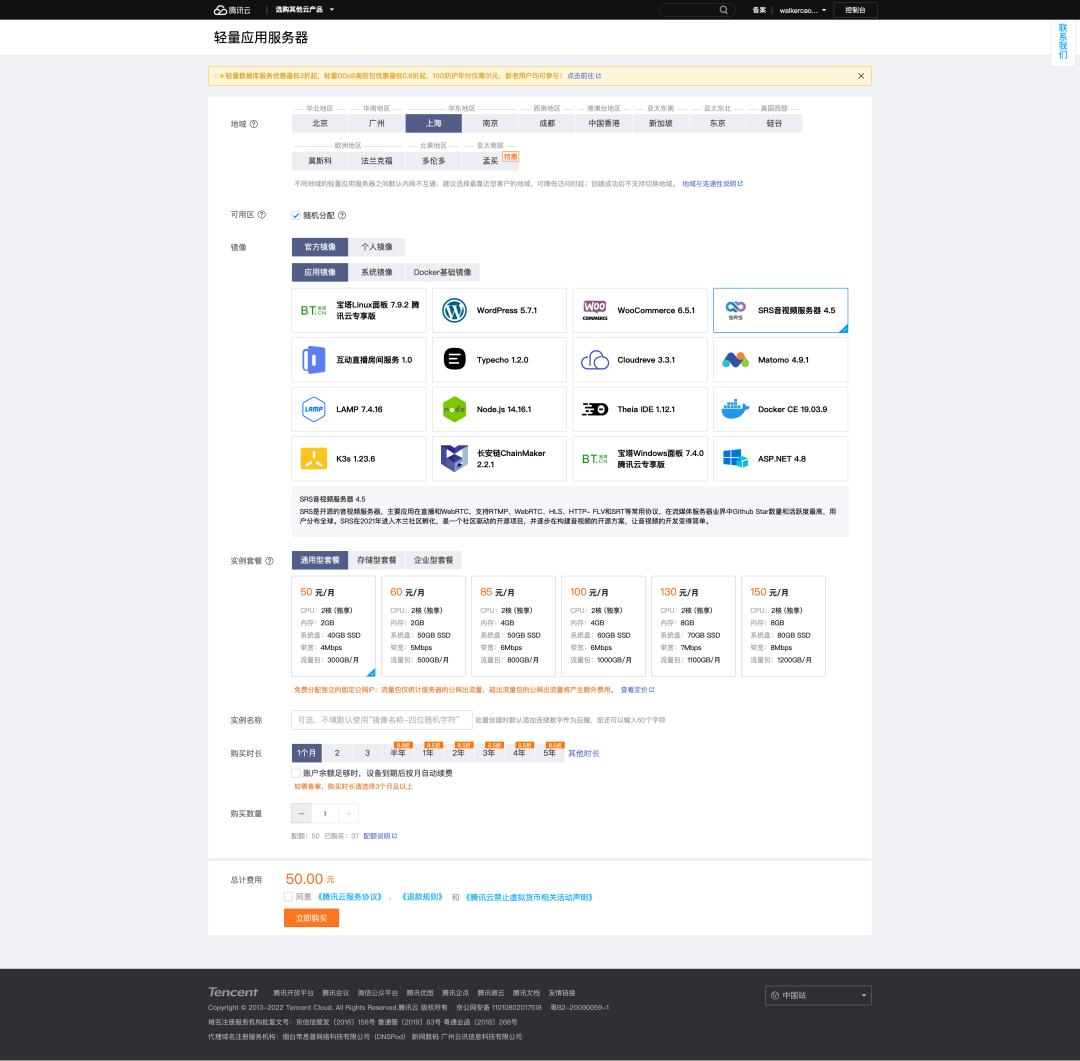The image size is (1080, 1061).
Task: Choose the Cloudreve 3.3.1 cloud icon
Action: click(x=595, y=360)
